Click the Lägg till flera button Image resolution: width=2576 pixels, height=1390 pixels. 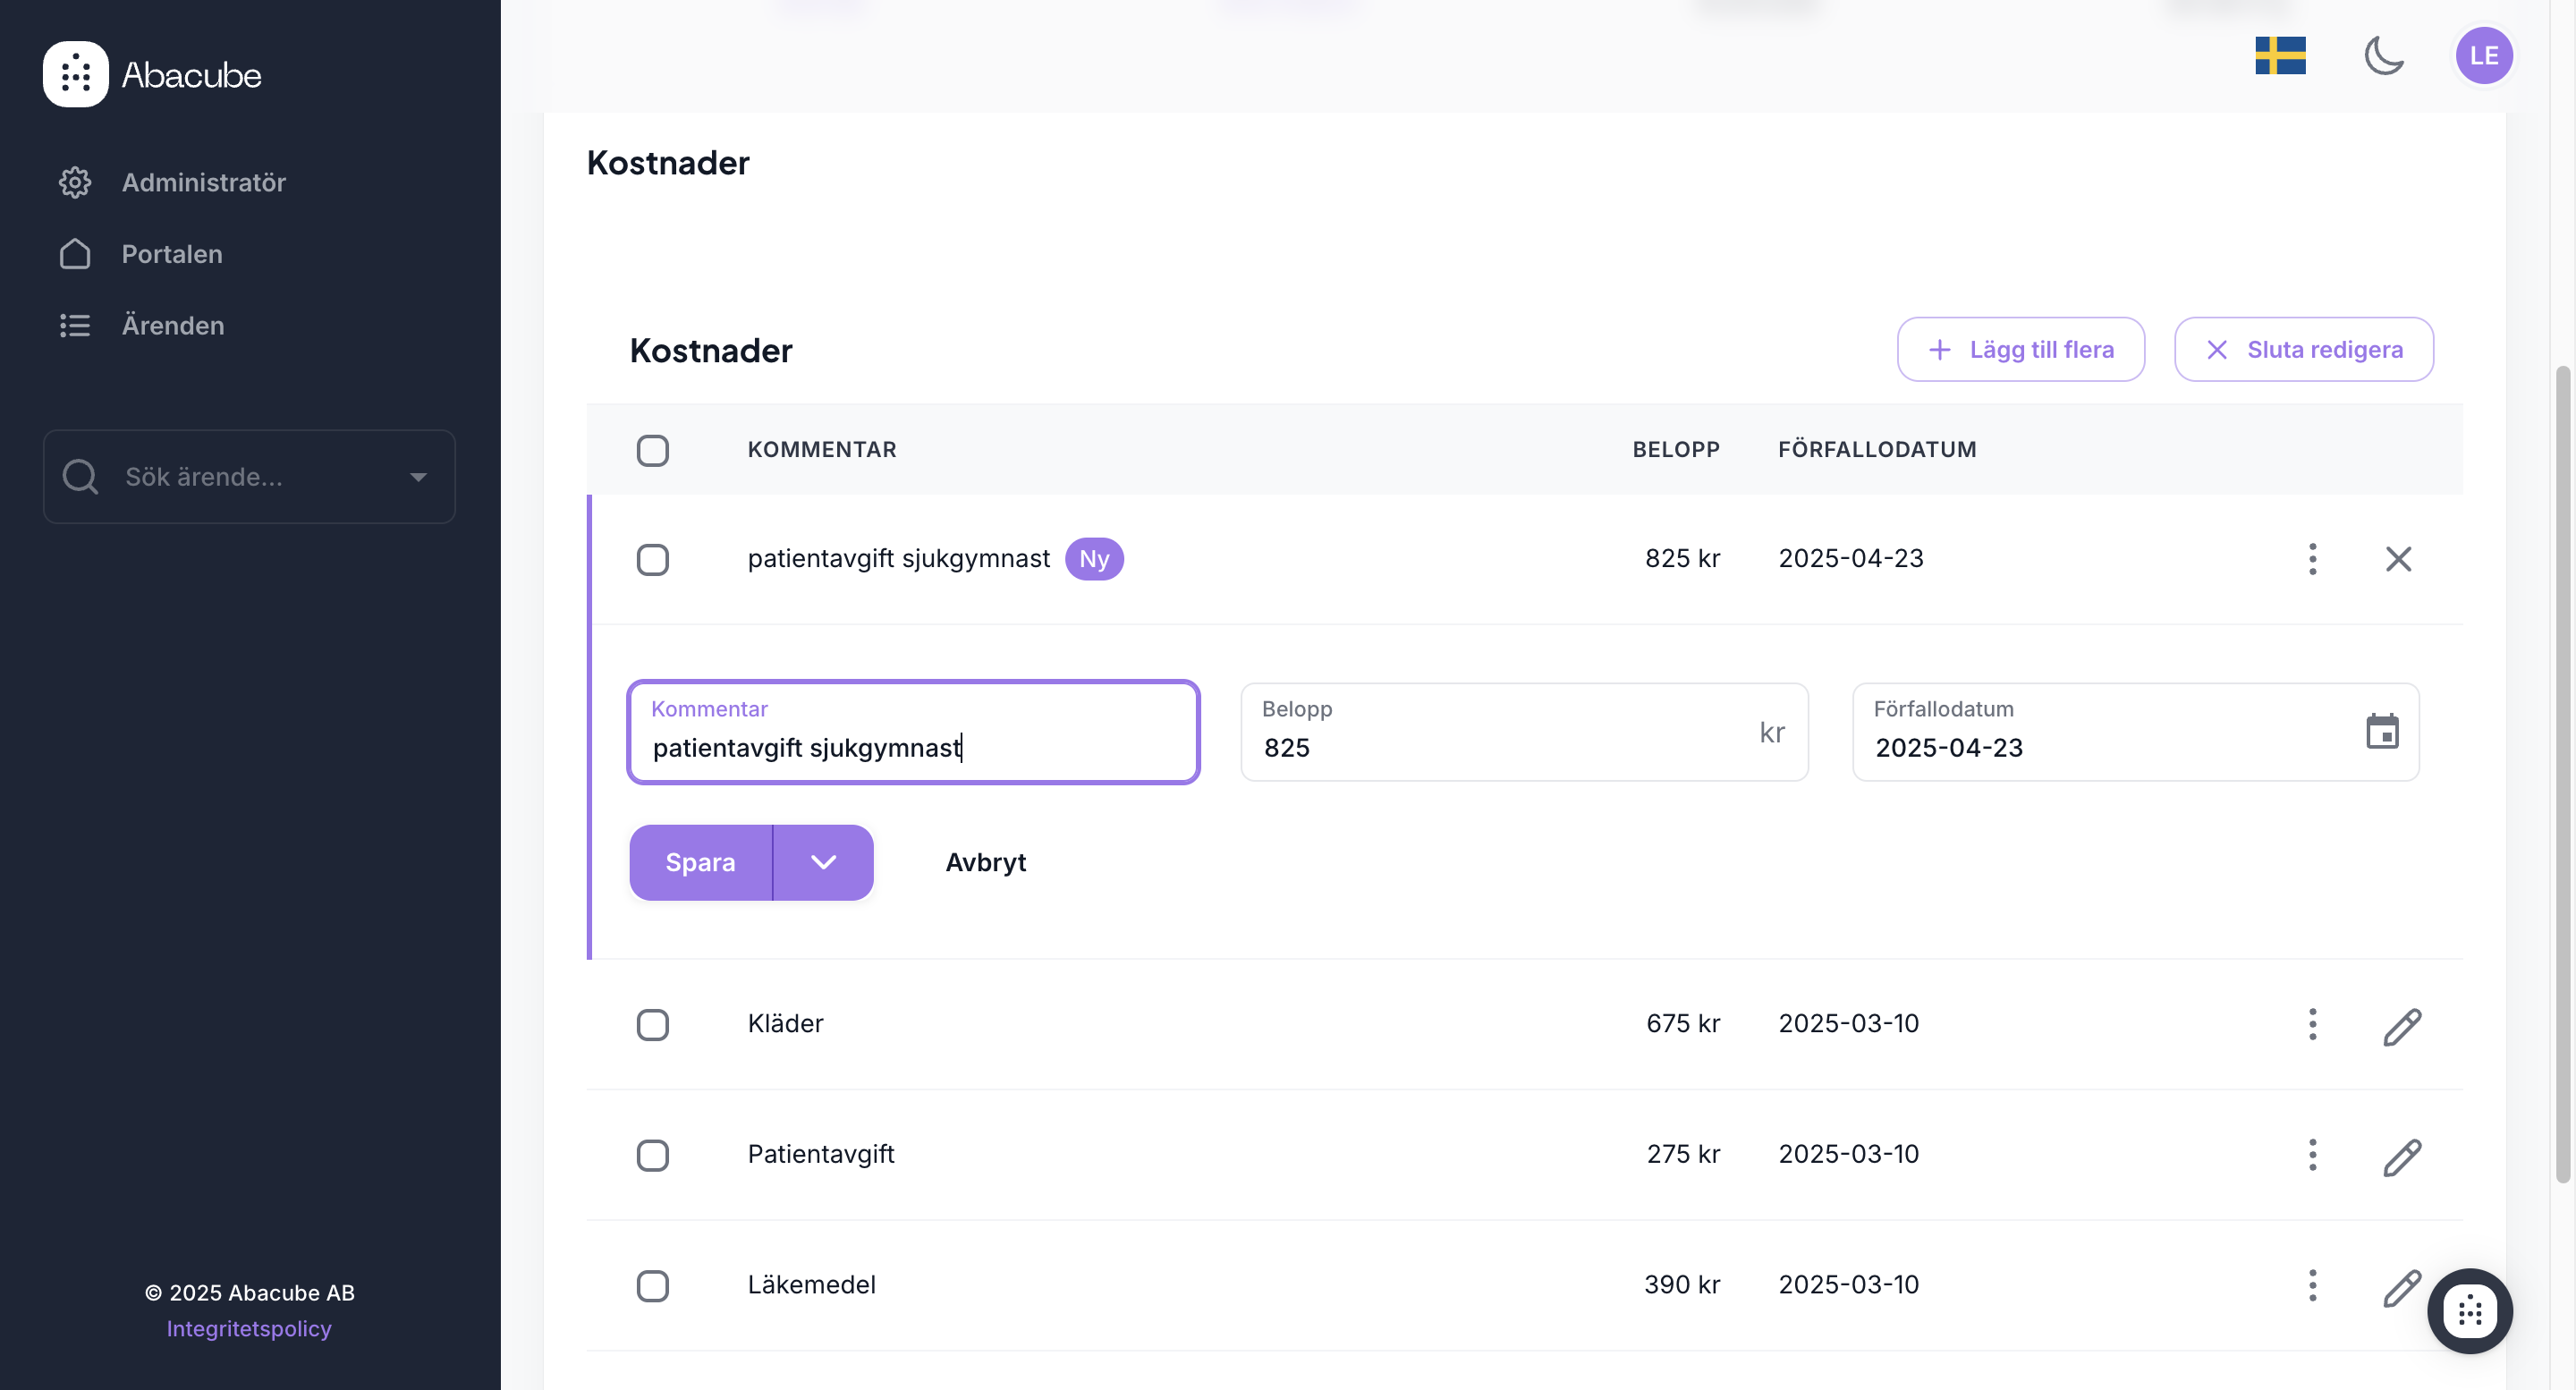[x=2020, y=350]
